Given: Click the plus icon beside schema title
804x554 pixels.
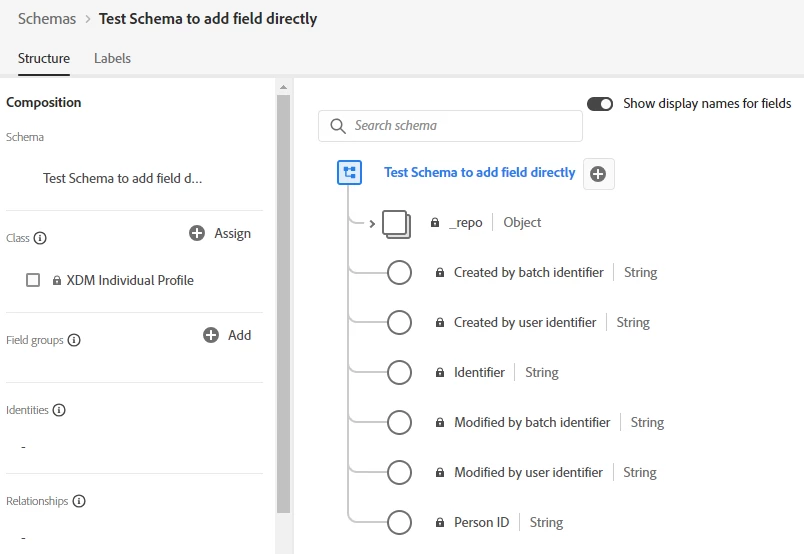Looking at the screenshot, I should 598,174.
